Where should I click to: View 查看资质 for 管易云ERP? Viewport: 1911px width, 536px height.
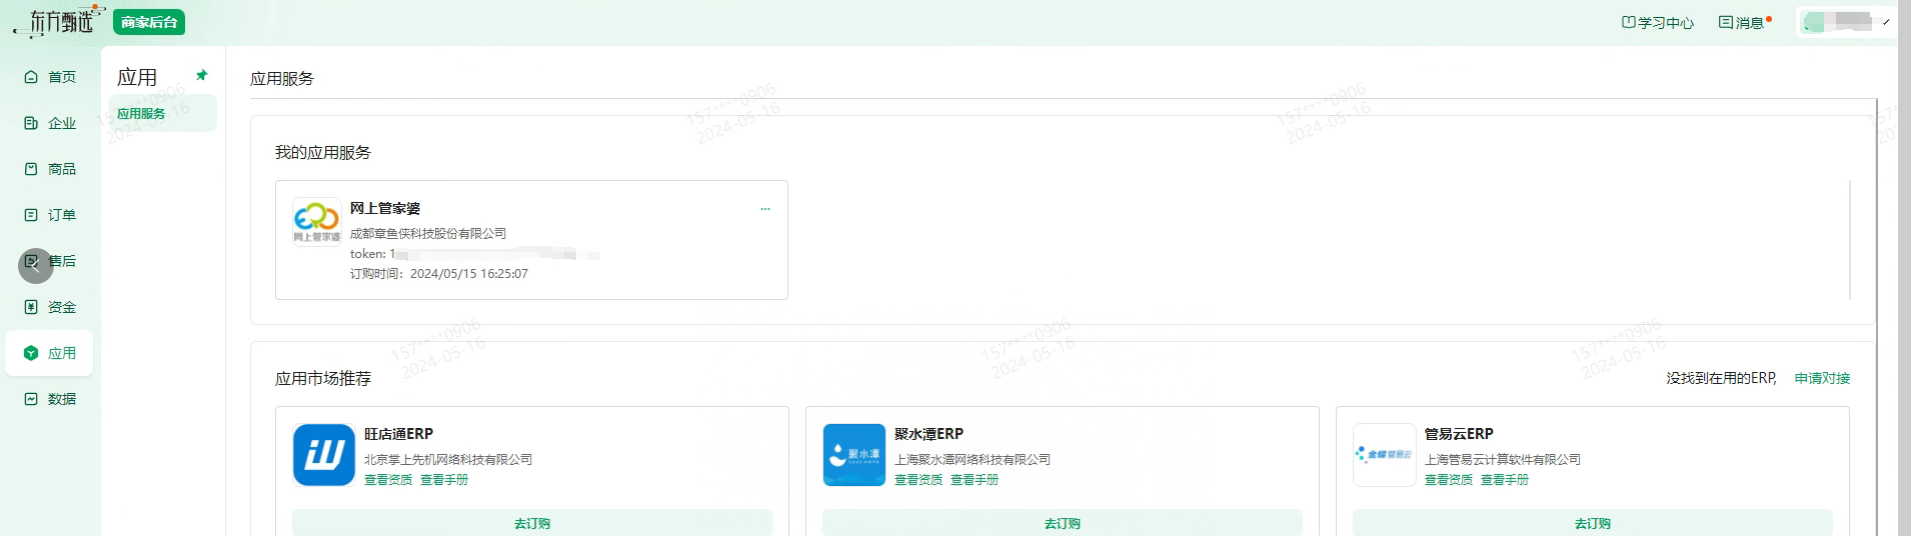pos(1448,480)
